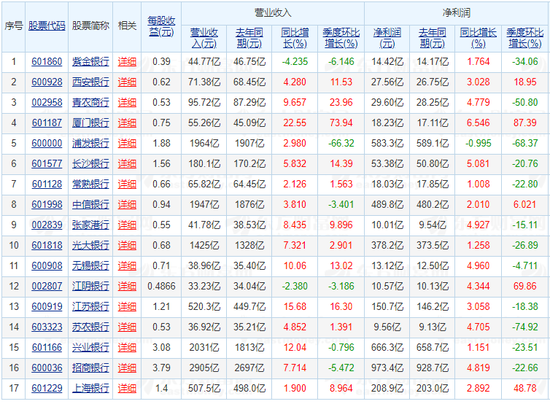
Task: Select quarterly growth value 87.39
Action: (525, 123)
